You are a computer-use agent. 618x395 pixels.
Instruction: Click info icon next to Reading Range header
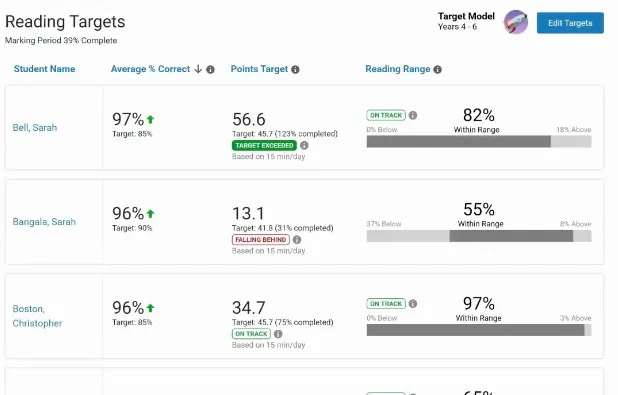437,69
